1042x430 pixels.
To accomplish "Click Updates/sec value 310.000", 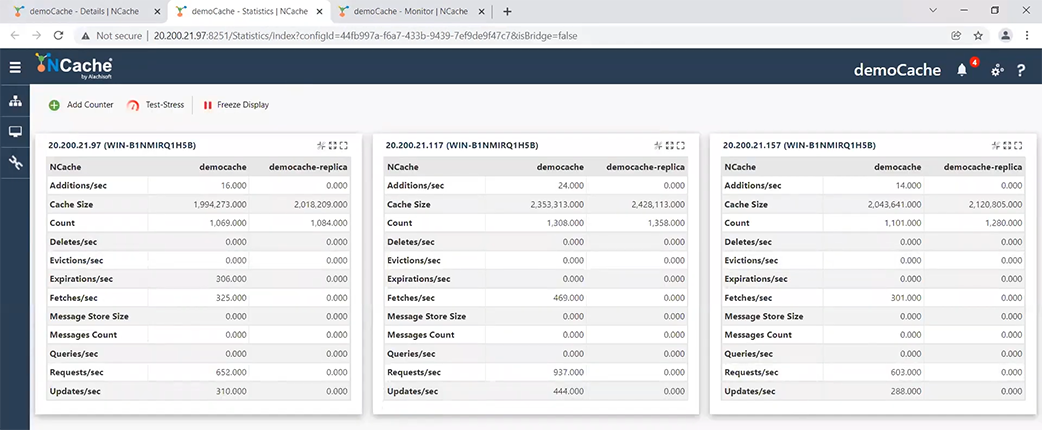I will [x=231, y=391].
